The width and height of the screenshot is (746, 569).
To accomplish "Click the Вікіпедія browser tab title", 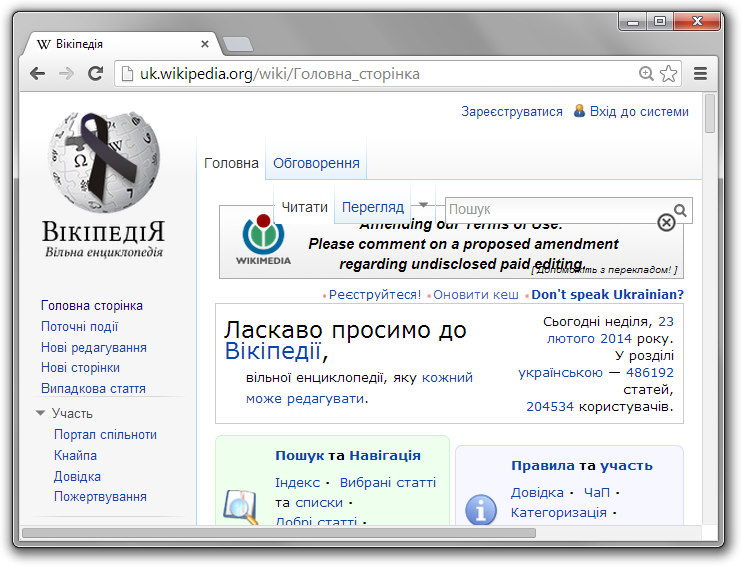I will (79, 44).
